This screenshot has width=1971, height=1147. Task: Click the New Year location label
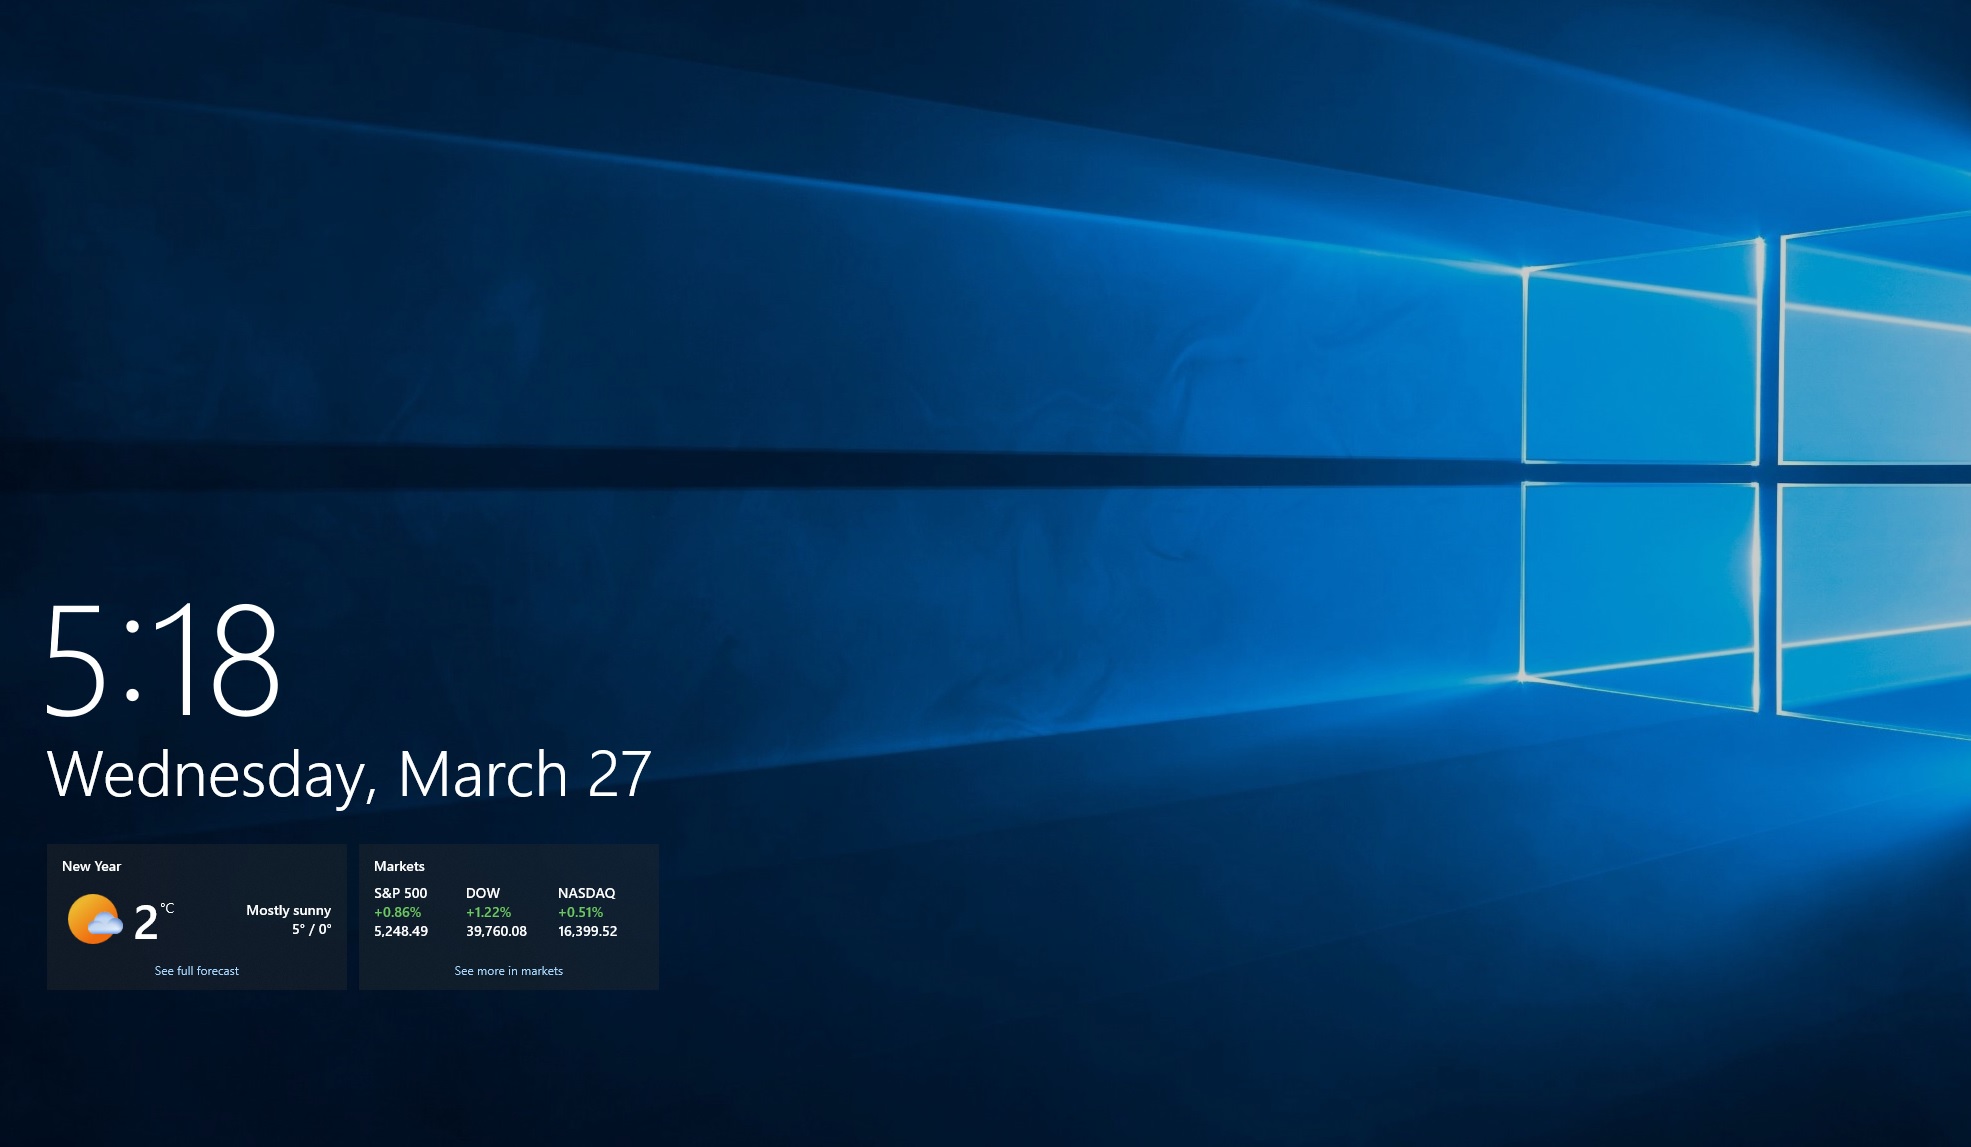(92, 866)
